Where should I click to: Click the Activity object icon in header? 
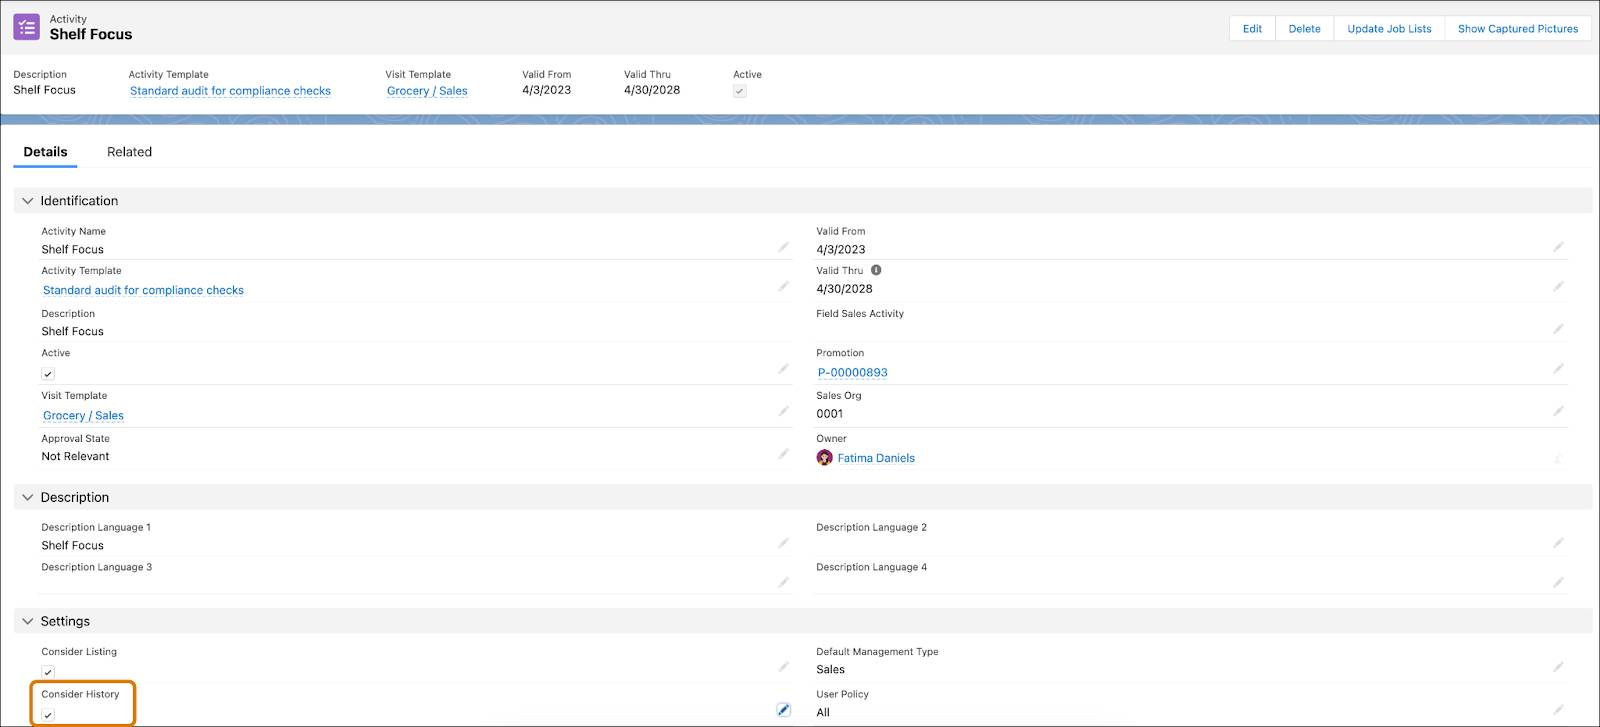pos(27,27)
